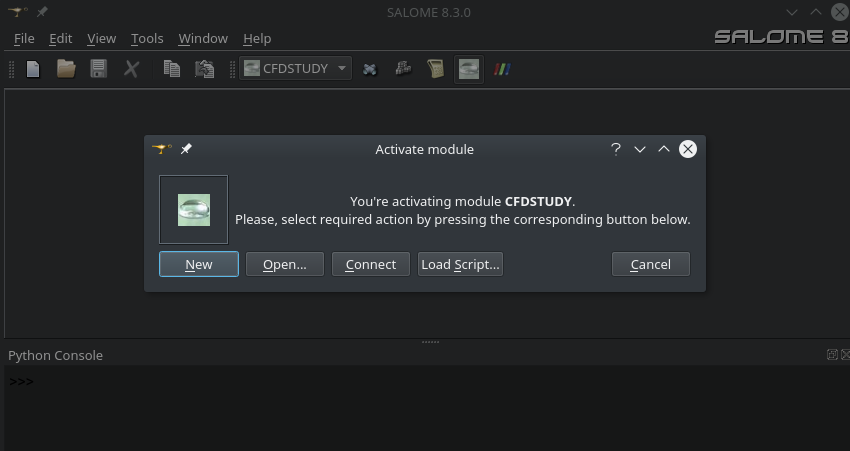The width and height of the screenshot is (850, 451).
Task: Open the Tools menu
Action: 147,38
